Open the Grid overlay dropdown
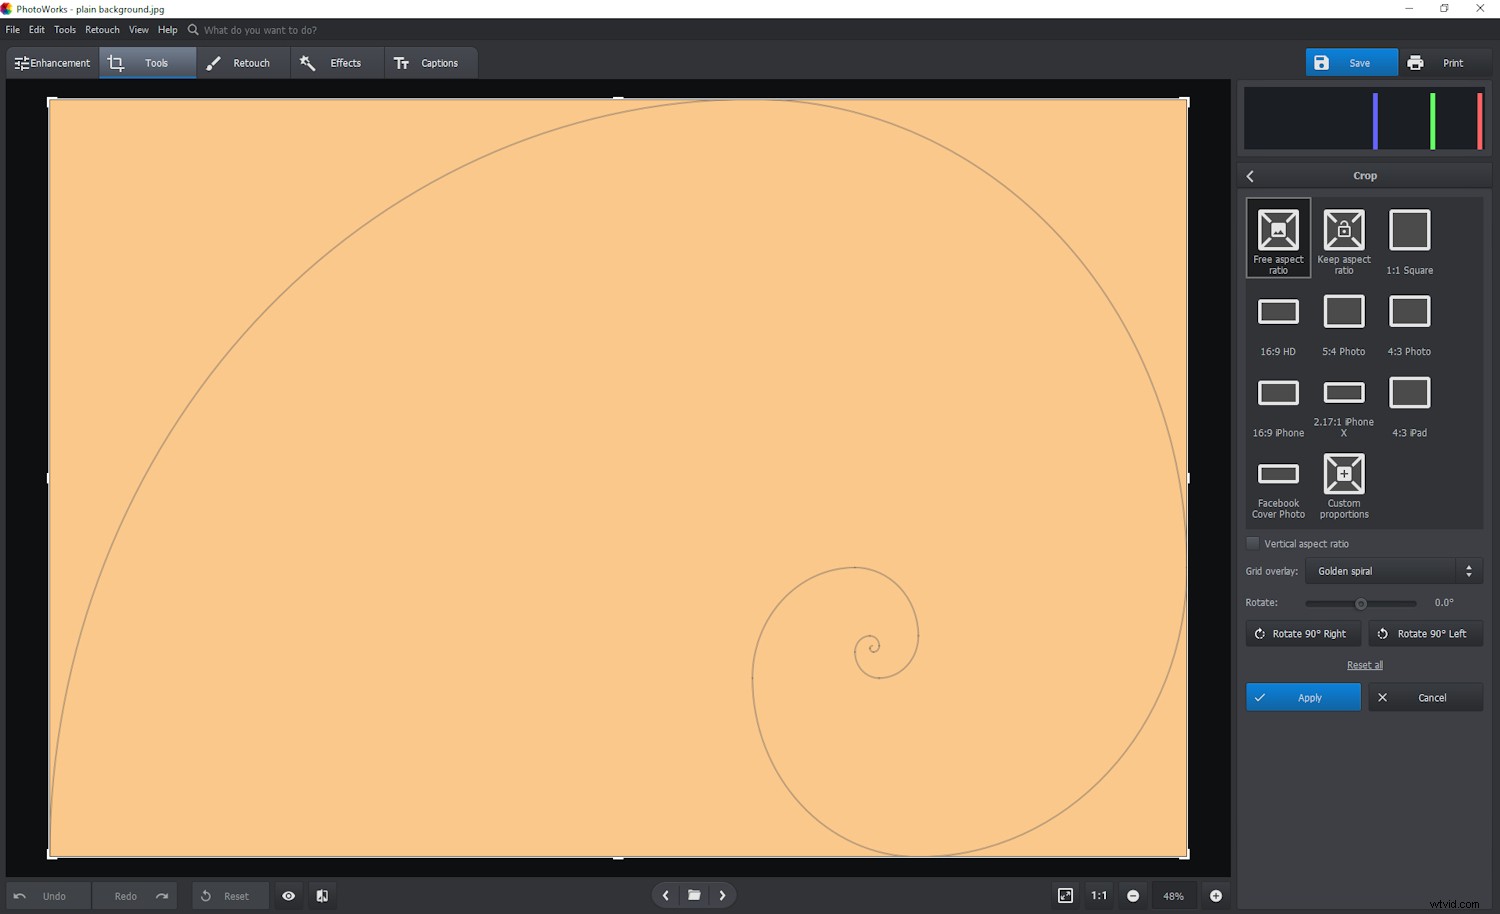This screenshot has width=1500, height=914. coord(1392,570)
